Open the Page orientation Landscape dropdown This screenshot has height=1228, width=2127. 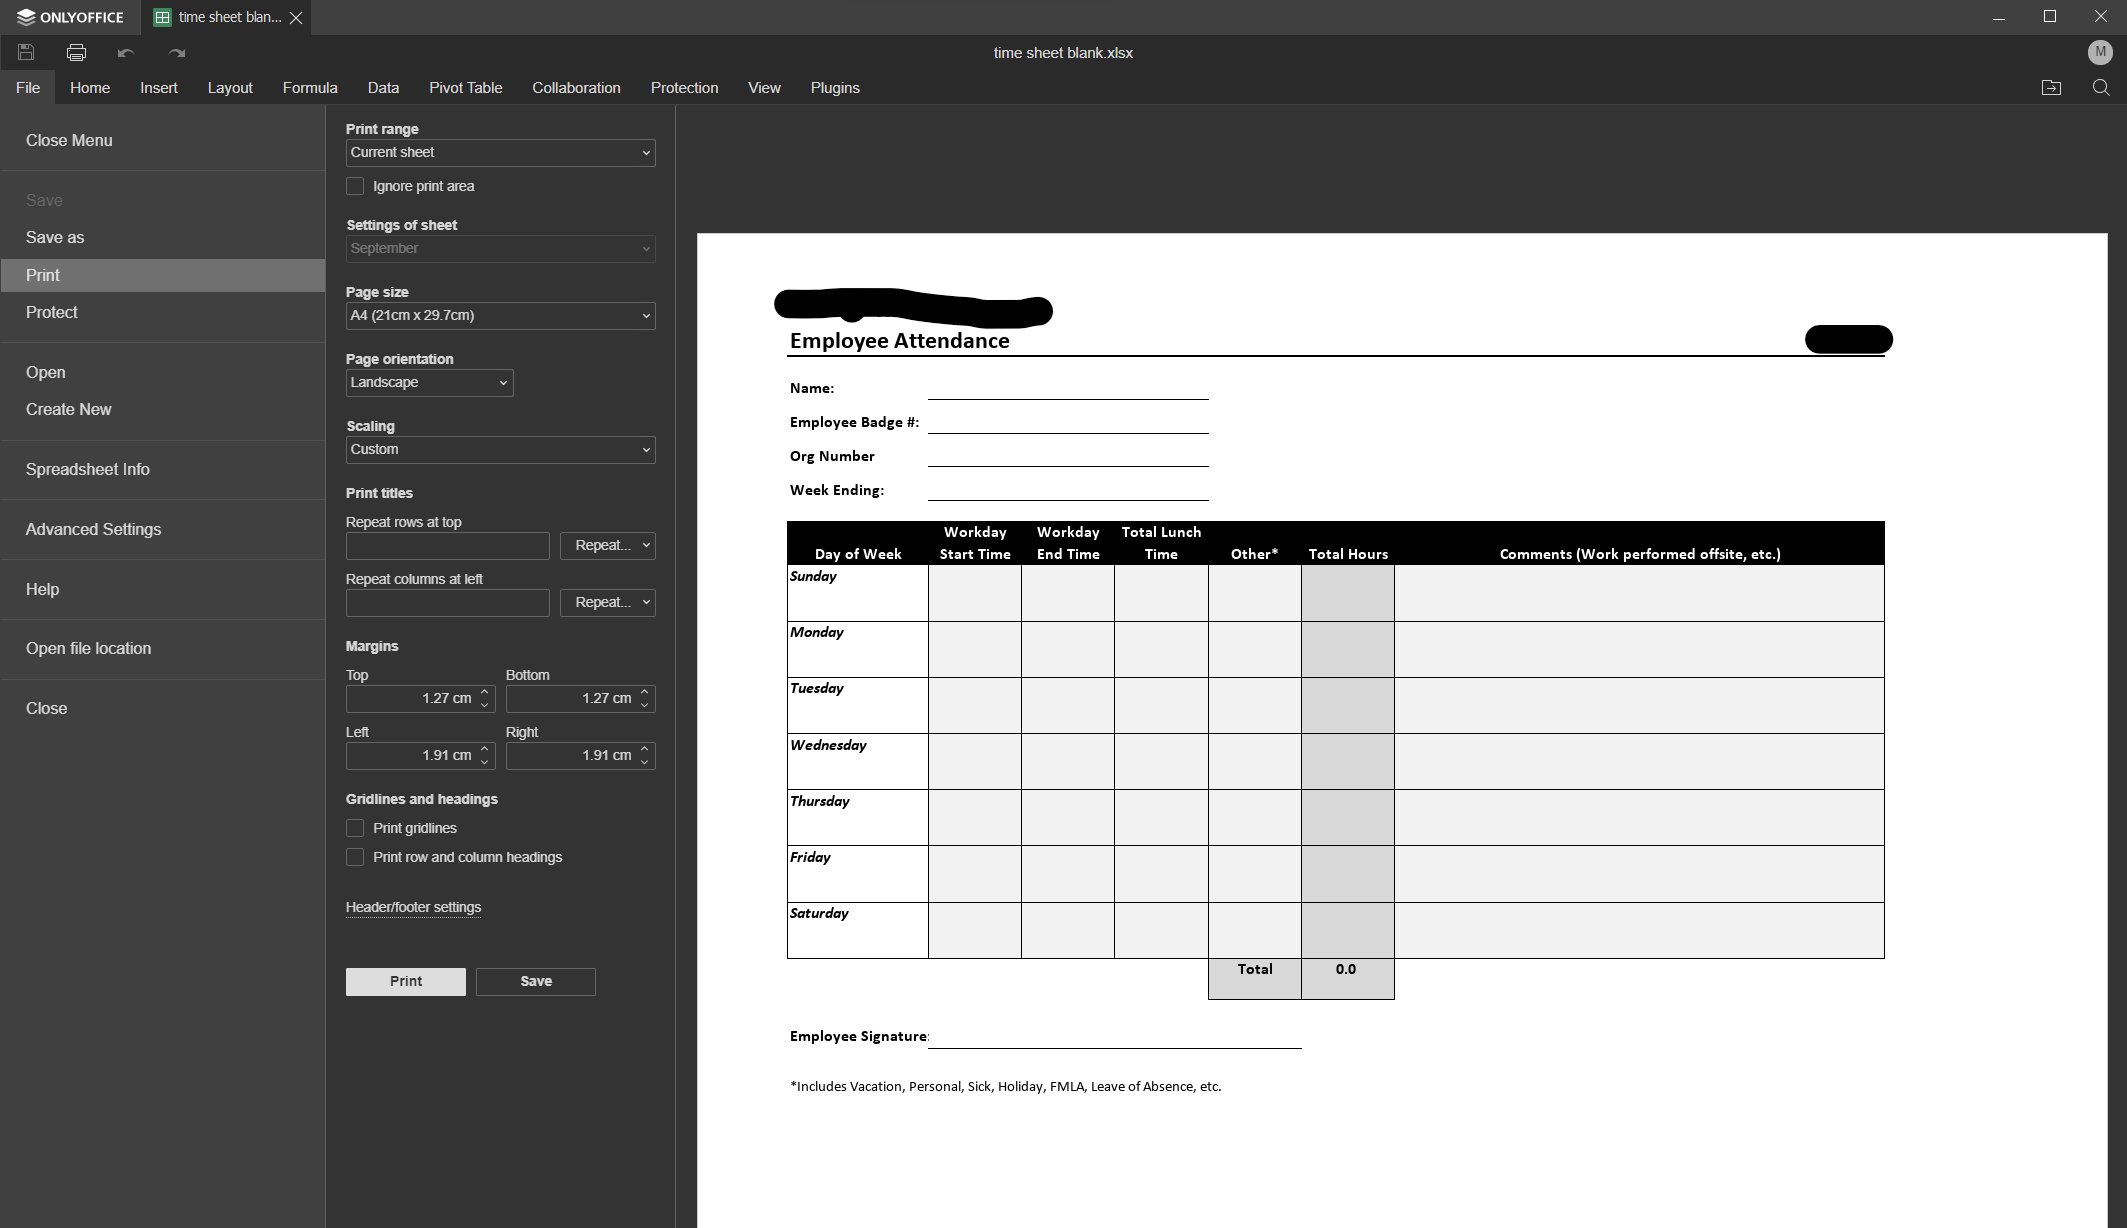tap(429, 383)
